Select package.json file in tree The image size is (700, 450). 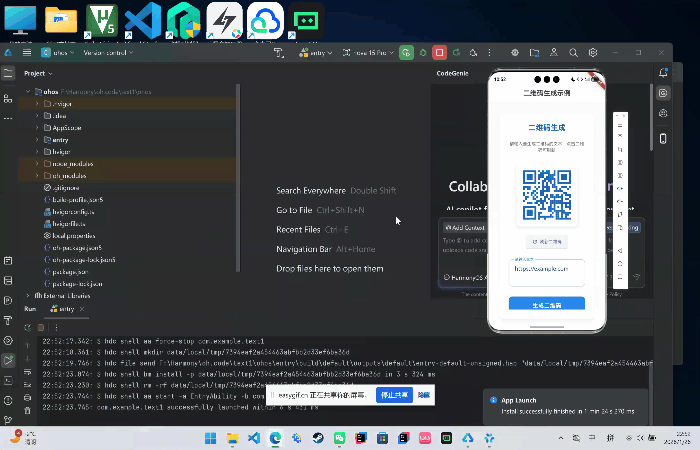[x=66, y=272]
